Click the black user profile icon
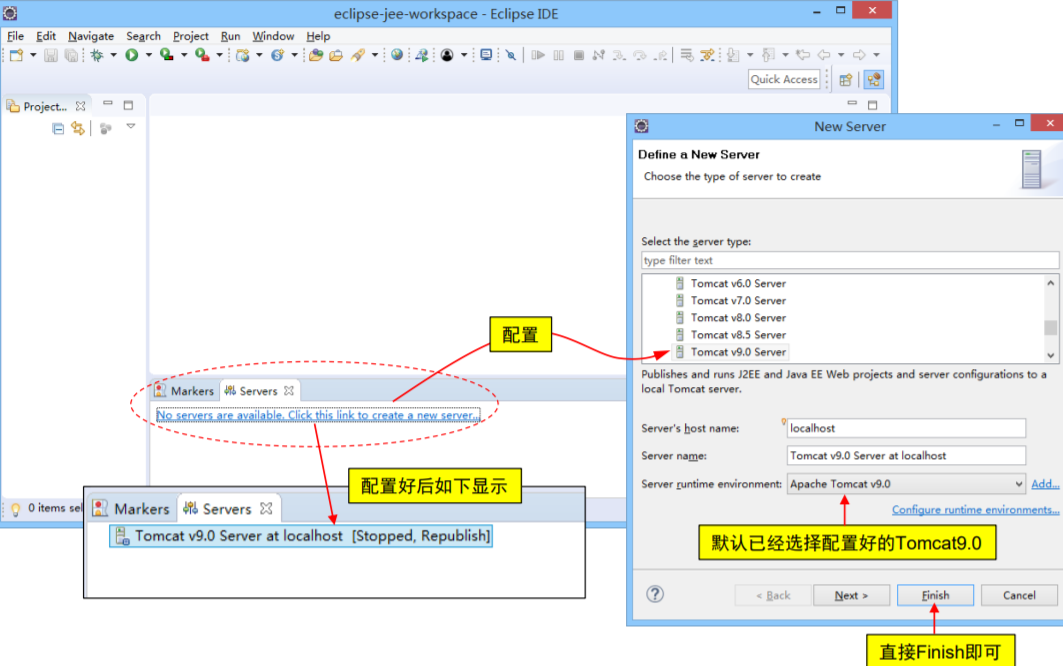 [x=447, y=56]
